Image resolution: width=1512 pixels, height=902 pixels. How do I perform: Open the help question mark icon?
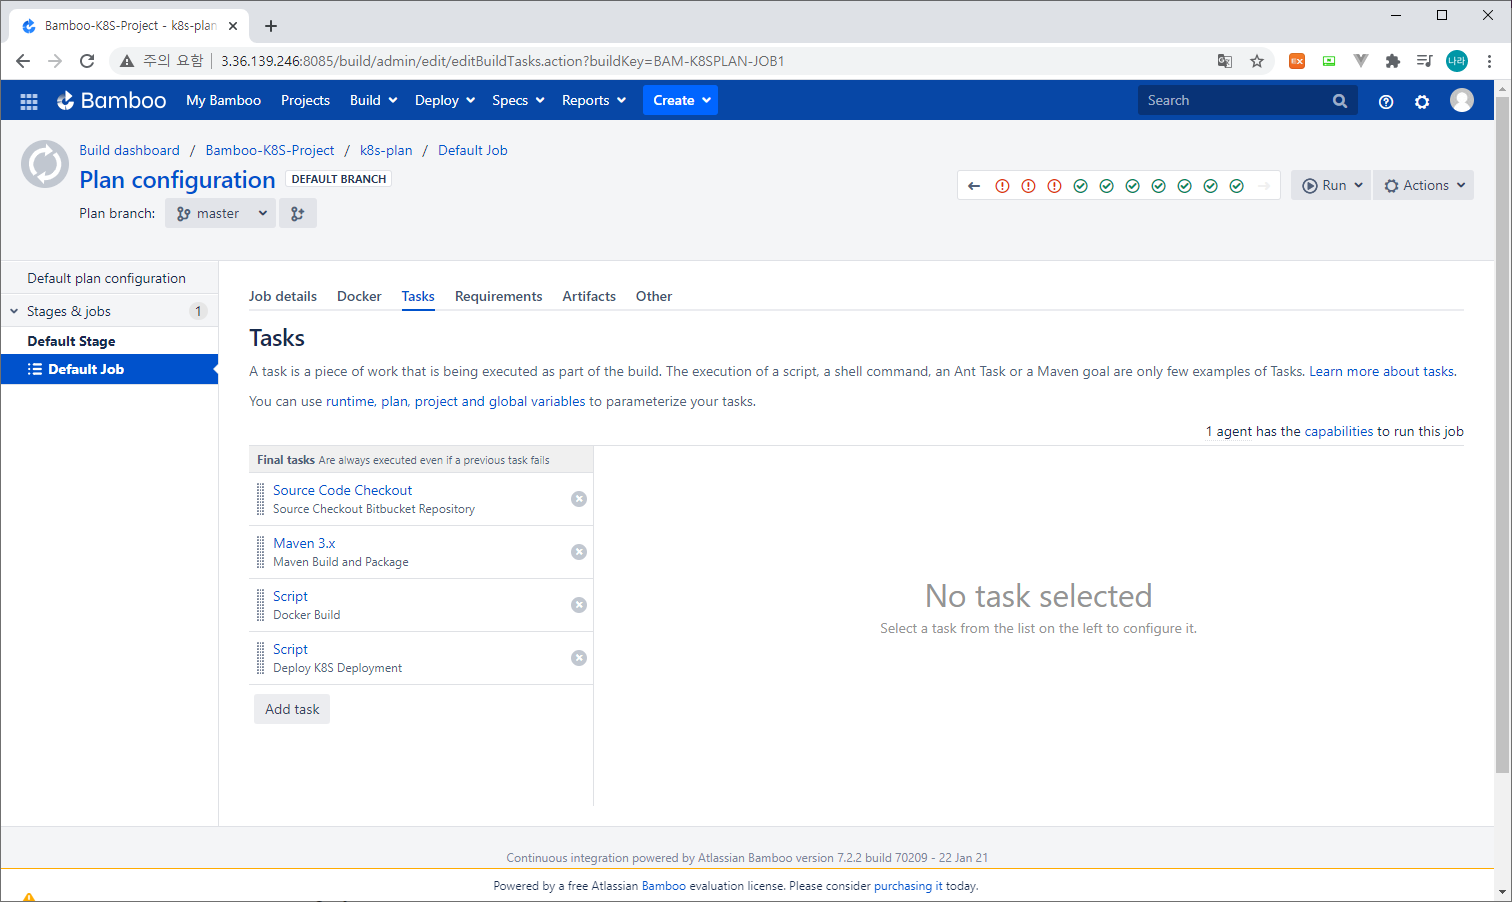(x=1386, y=101)
